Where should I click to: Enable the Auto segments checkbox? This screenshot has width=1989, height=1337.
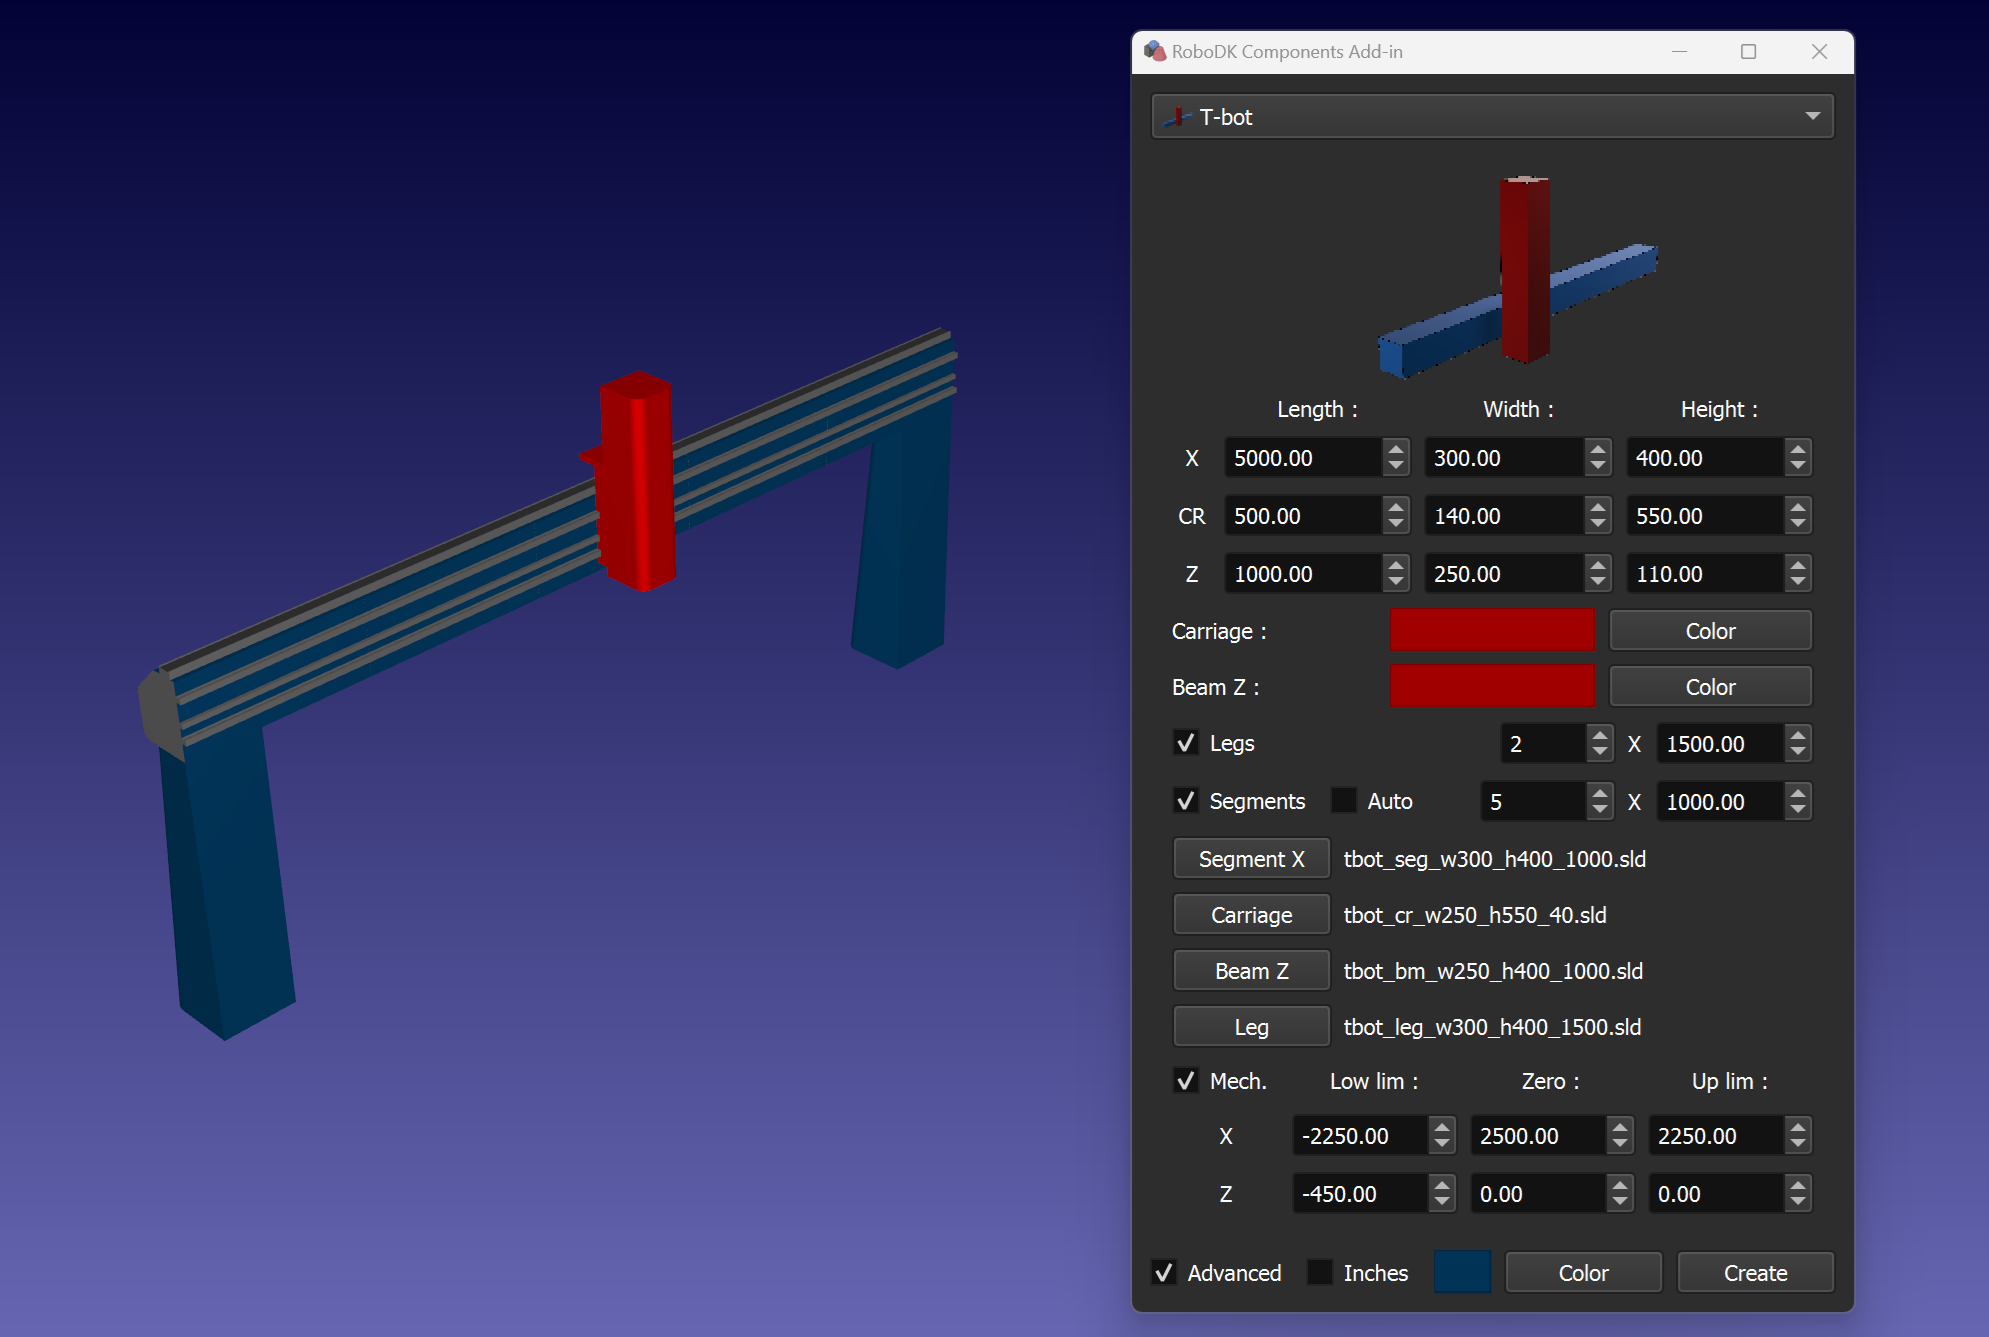point(1344,801)
